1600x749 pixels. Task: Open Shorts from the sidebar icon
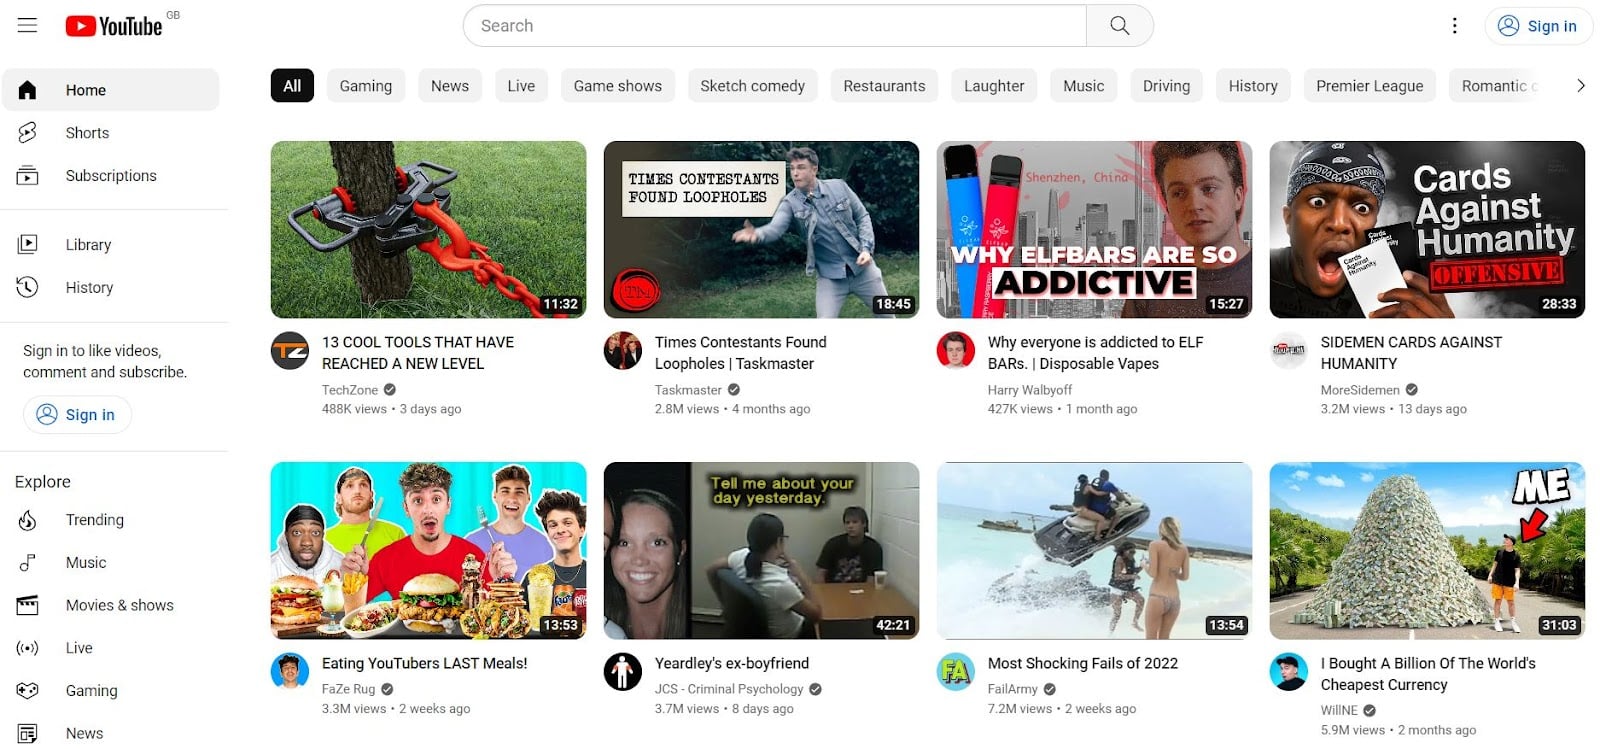(27, 132)
